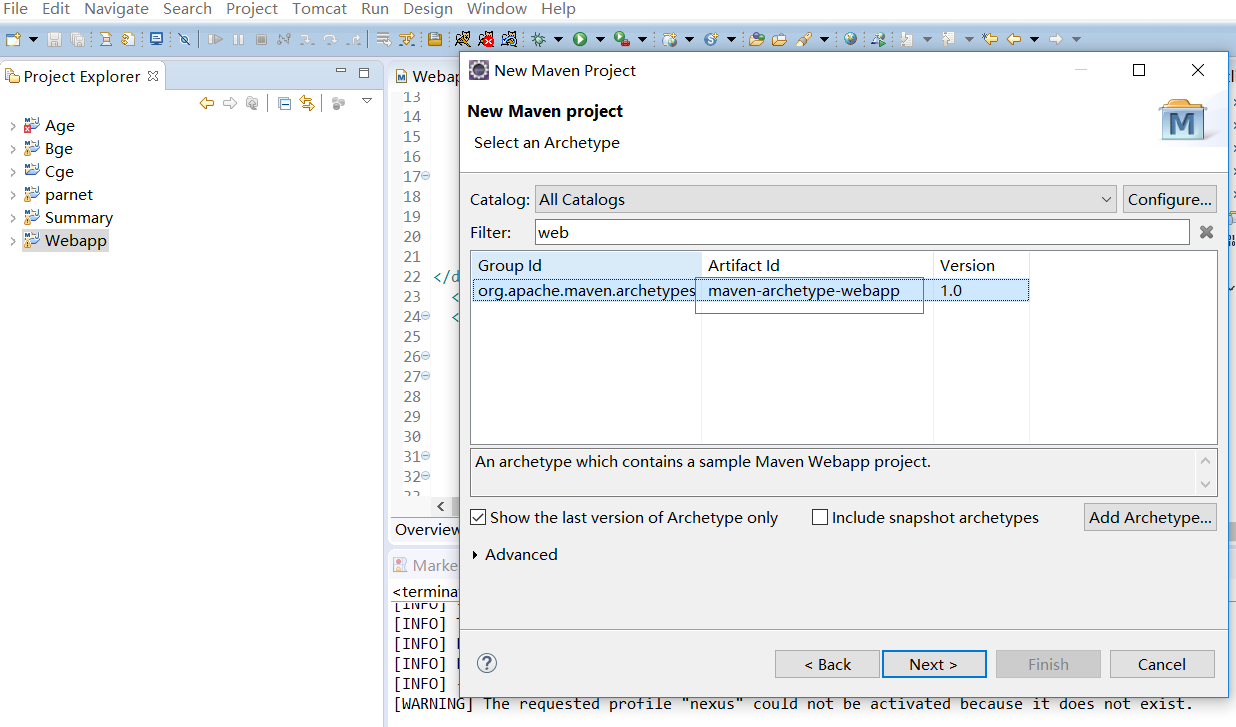Click Link with Editor icon in Project Explorer
The image size is (1236, 727).
coord(307,103)
